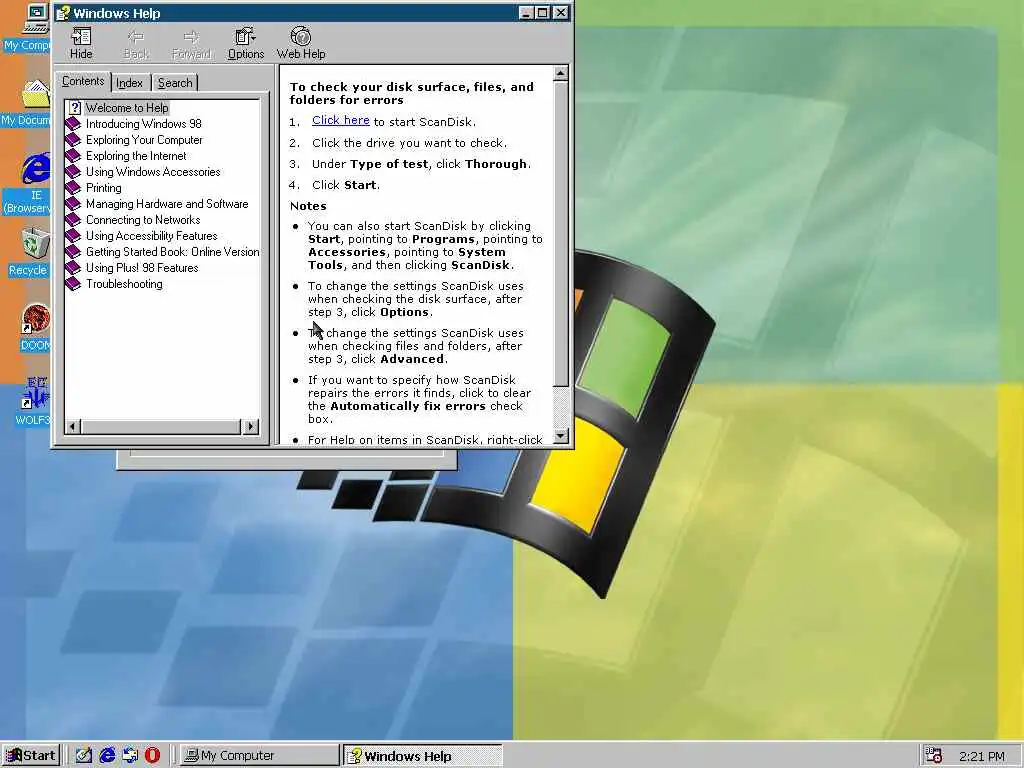Click the Opera quick launch icon
Screen dimensions: 1024x768
click(x=152, y=756)
